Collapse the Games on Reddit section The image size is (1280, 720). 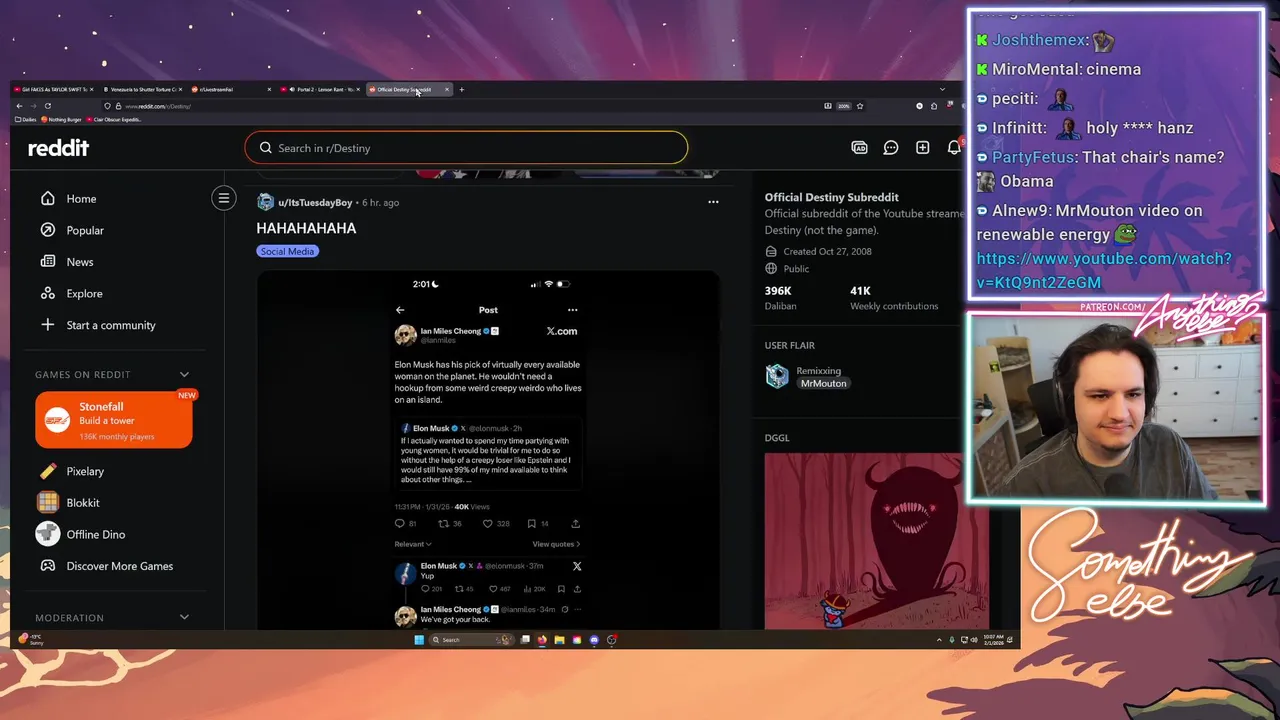(x=184, y=374)
